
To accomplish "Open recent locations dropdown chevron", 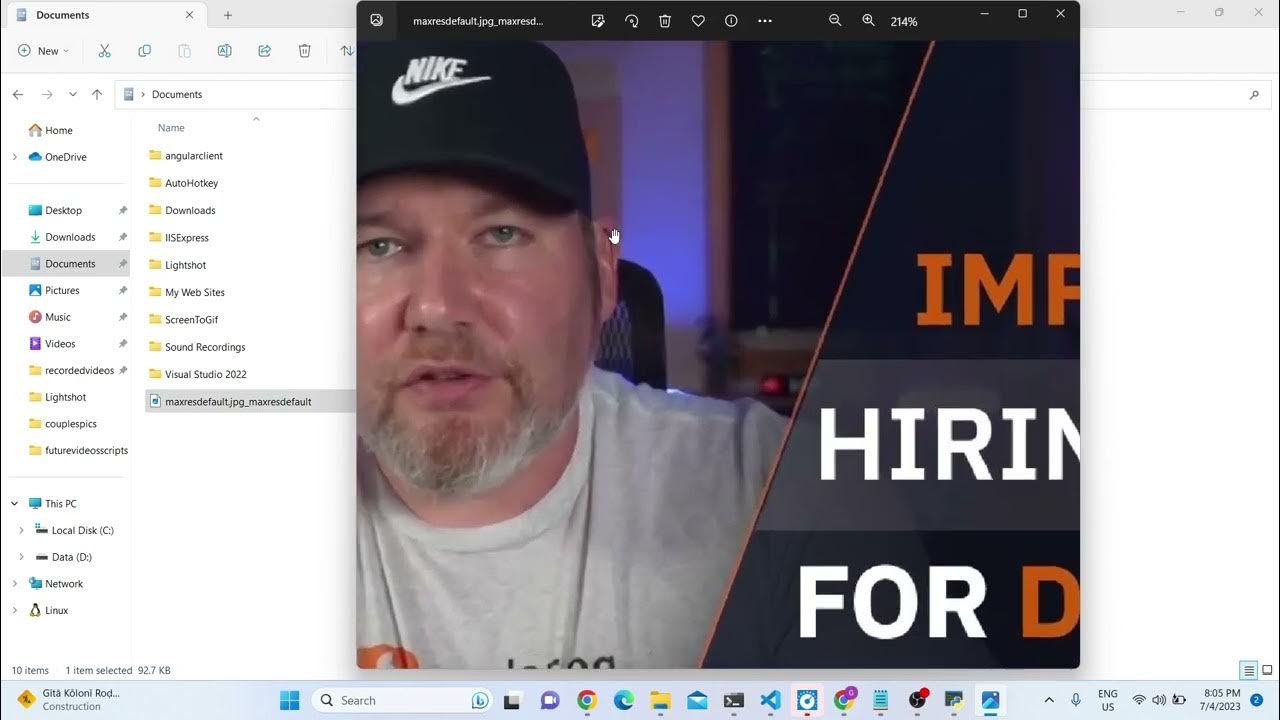I will tap(73, 94).
